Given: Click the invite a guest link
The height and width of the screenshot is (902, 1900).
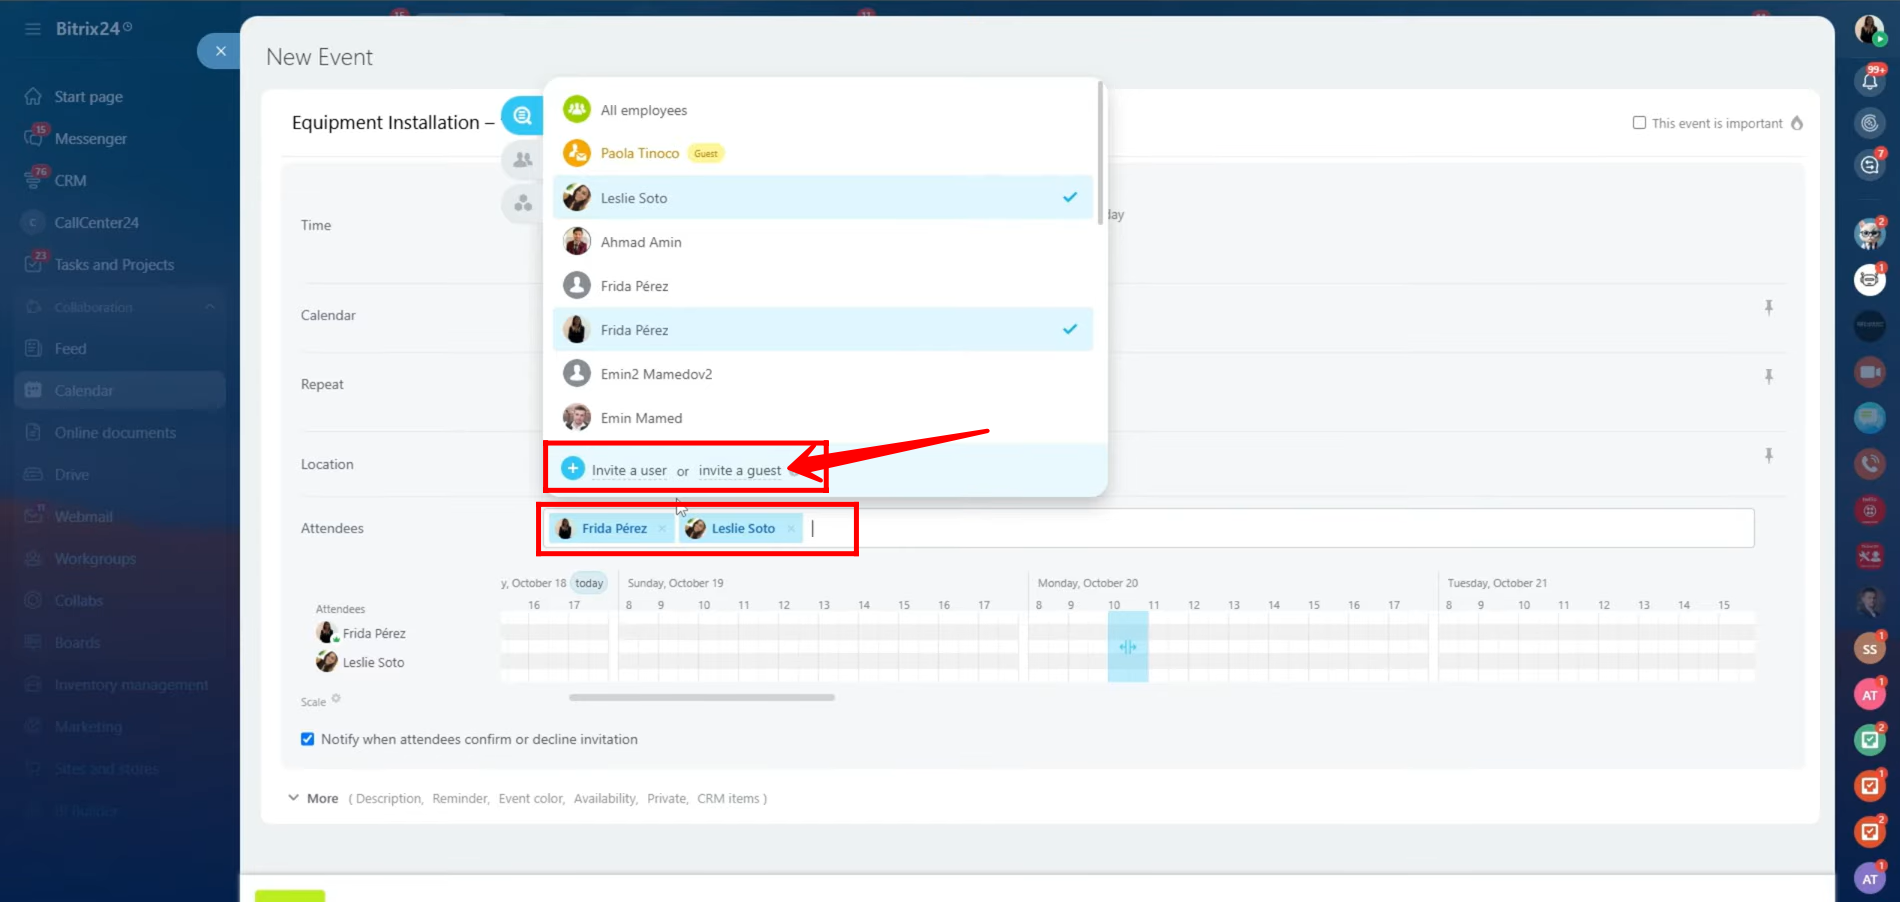Looking at the screenshot, I should coord(739,471).
